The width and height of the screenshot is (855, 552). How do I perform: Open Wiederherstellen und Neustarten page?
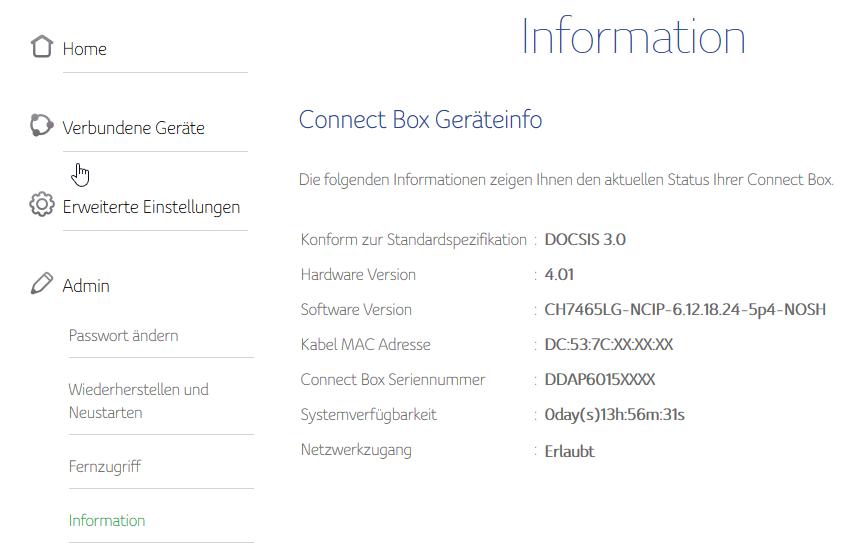pos(138,401)
